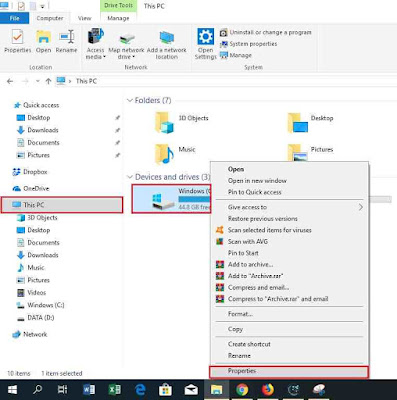The height and width of the screenshot is (400, 397).
Task: Collapse the Folders (7) section
Action: coord(130,100)
